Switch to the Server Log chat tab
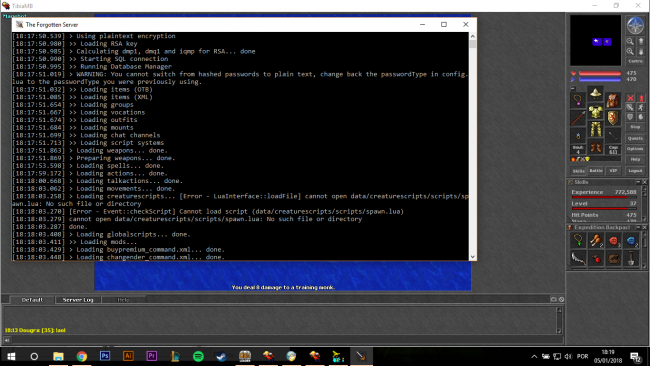650x366 pixels. [78, 300]
